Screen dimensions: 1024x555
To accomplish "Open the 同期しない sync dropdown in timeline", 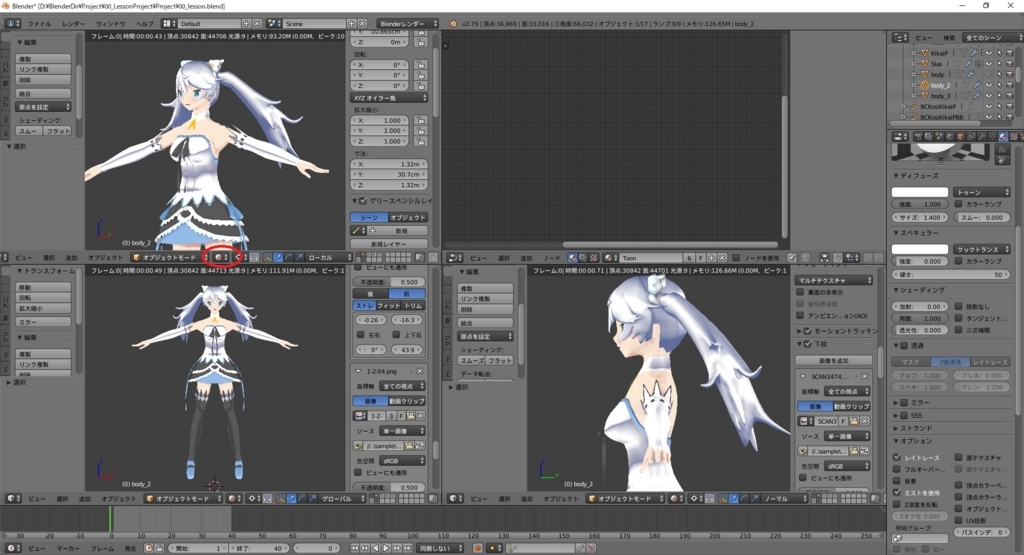I will (441, 548).
